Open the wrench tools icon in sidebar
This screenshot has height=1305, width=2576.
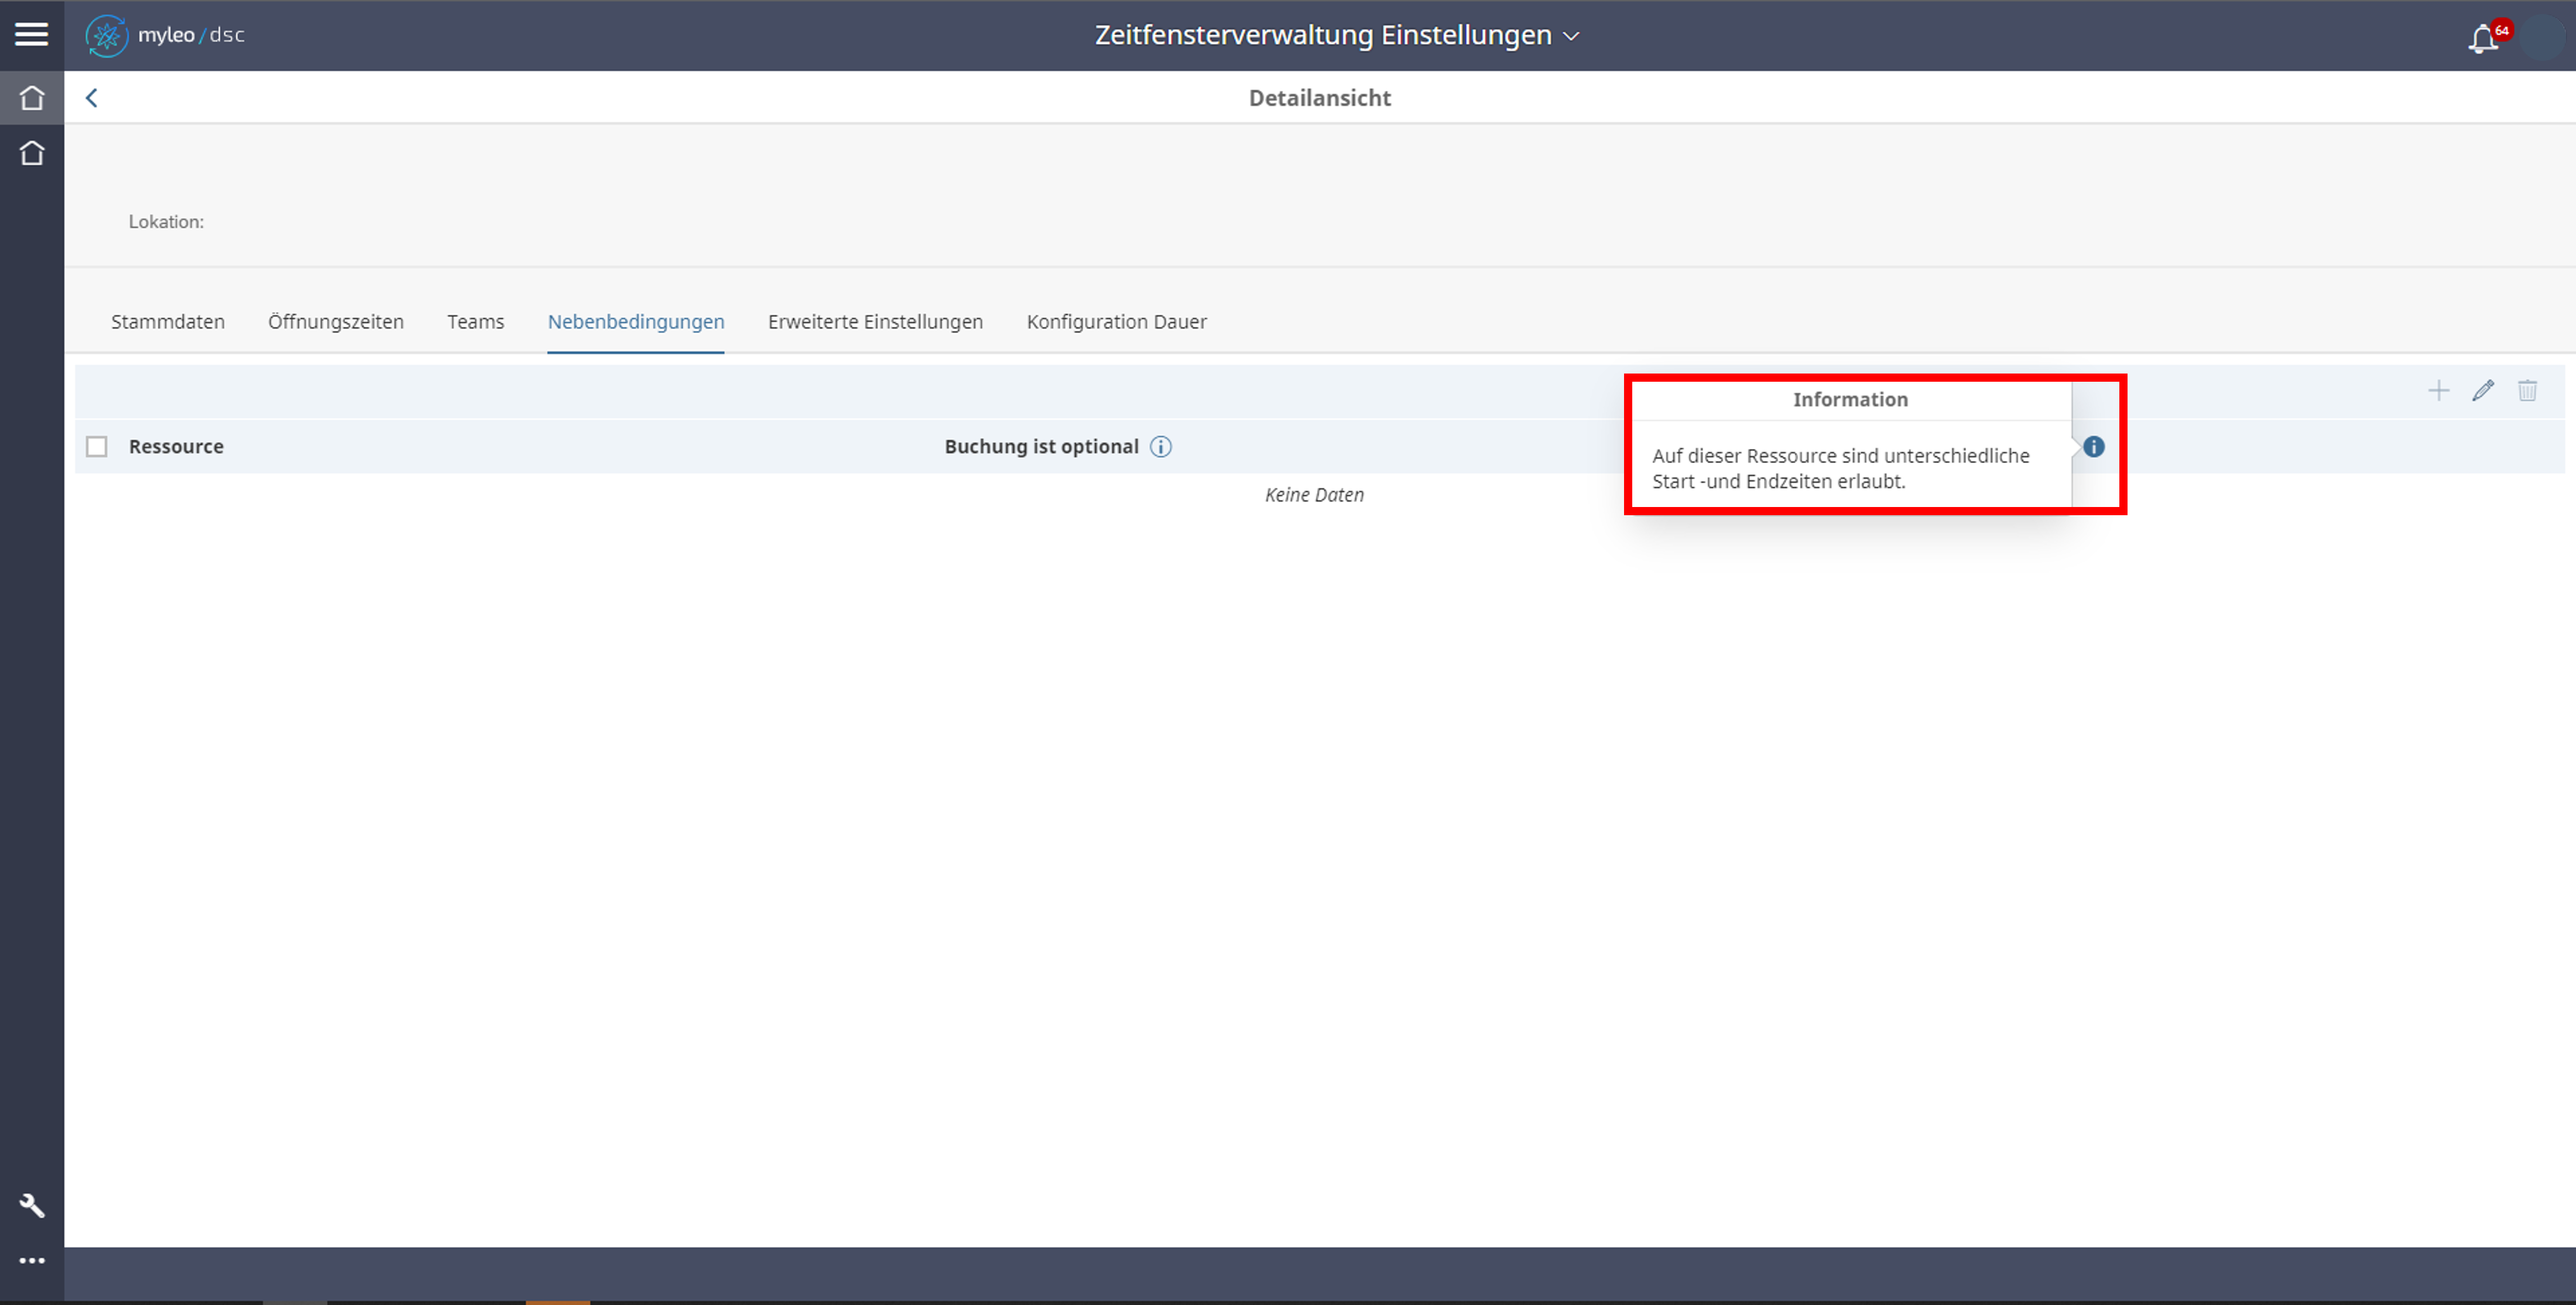32,1205
